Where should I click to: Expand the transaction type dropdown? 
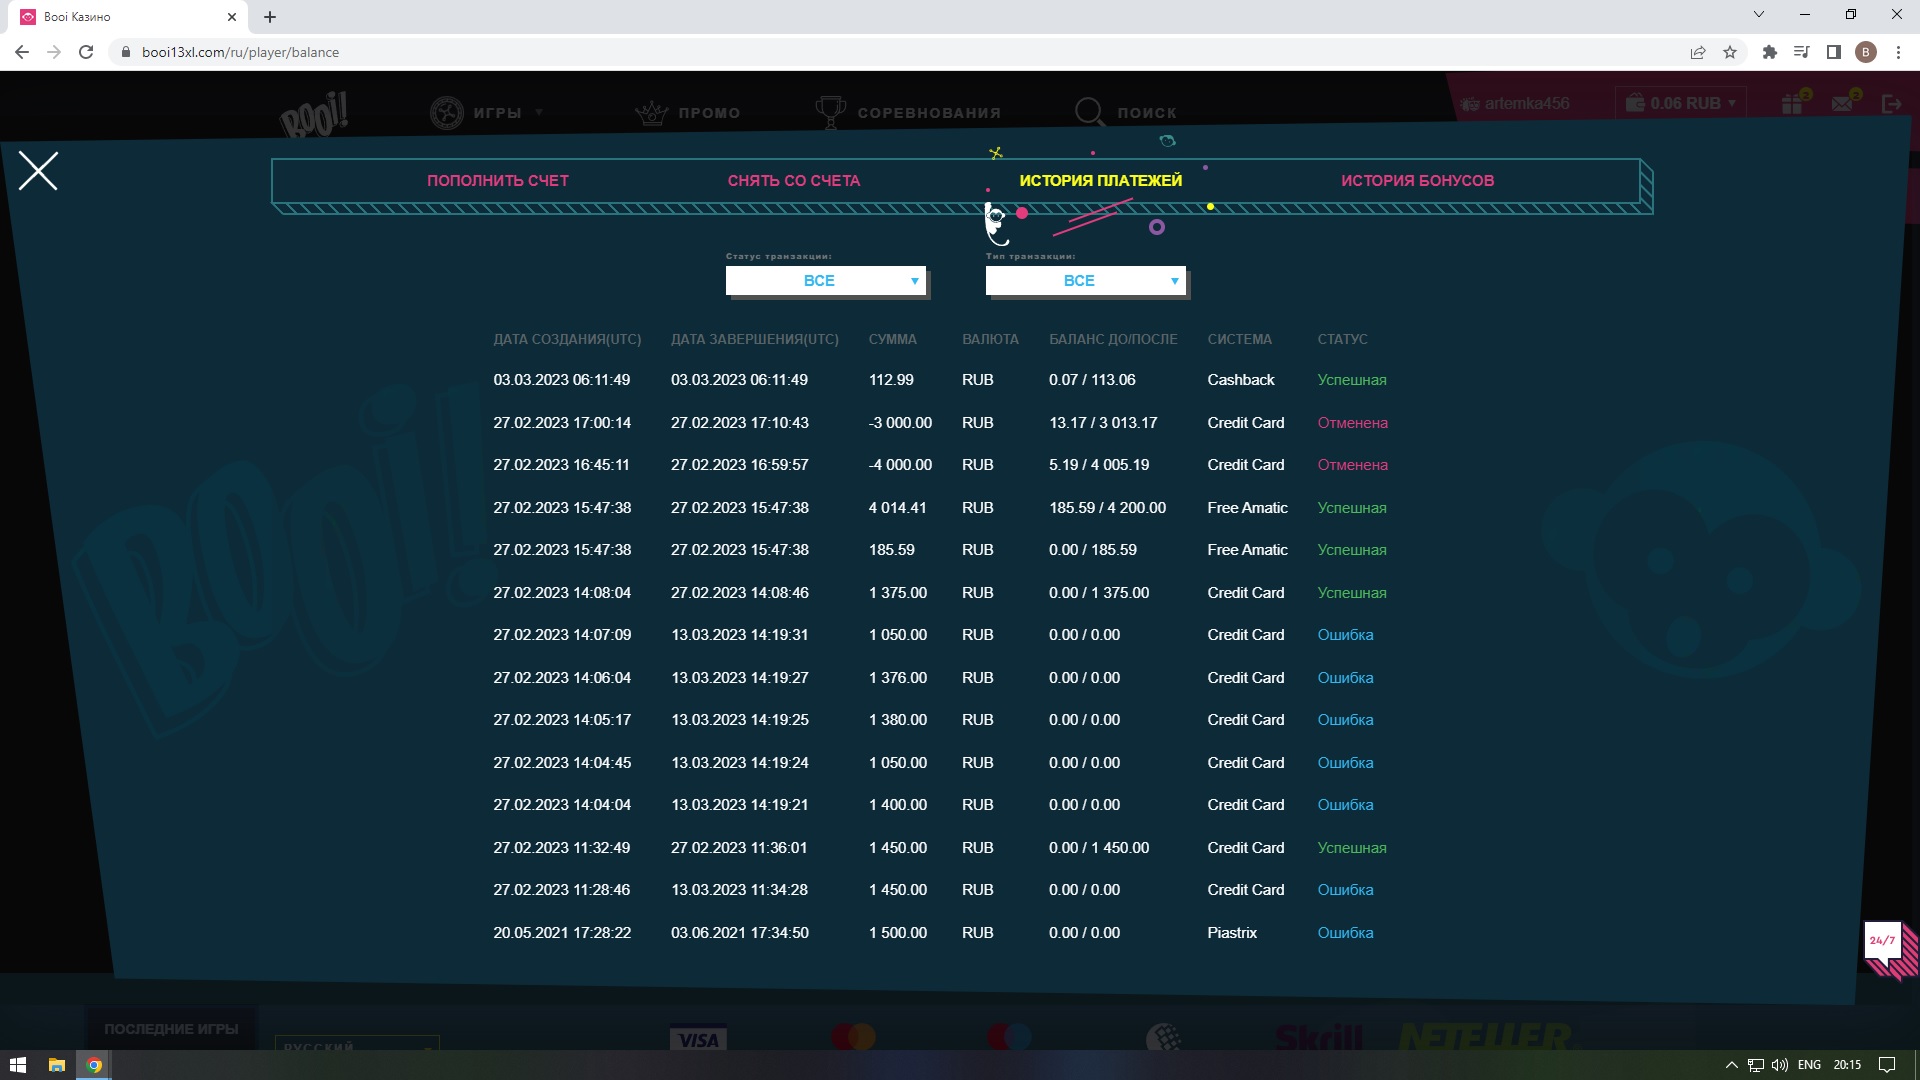1086,281
